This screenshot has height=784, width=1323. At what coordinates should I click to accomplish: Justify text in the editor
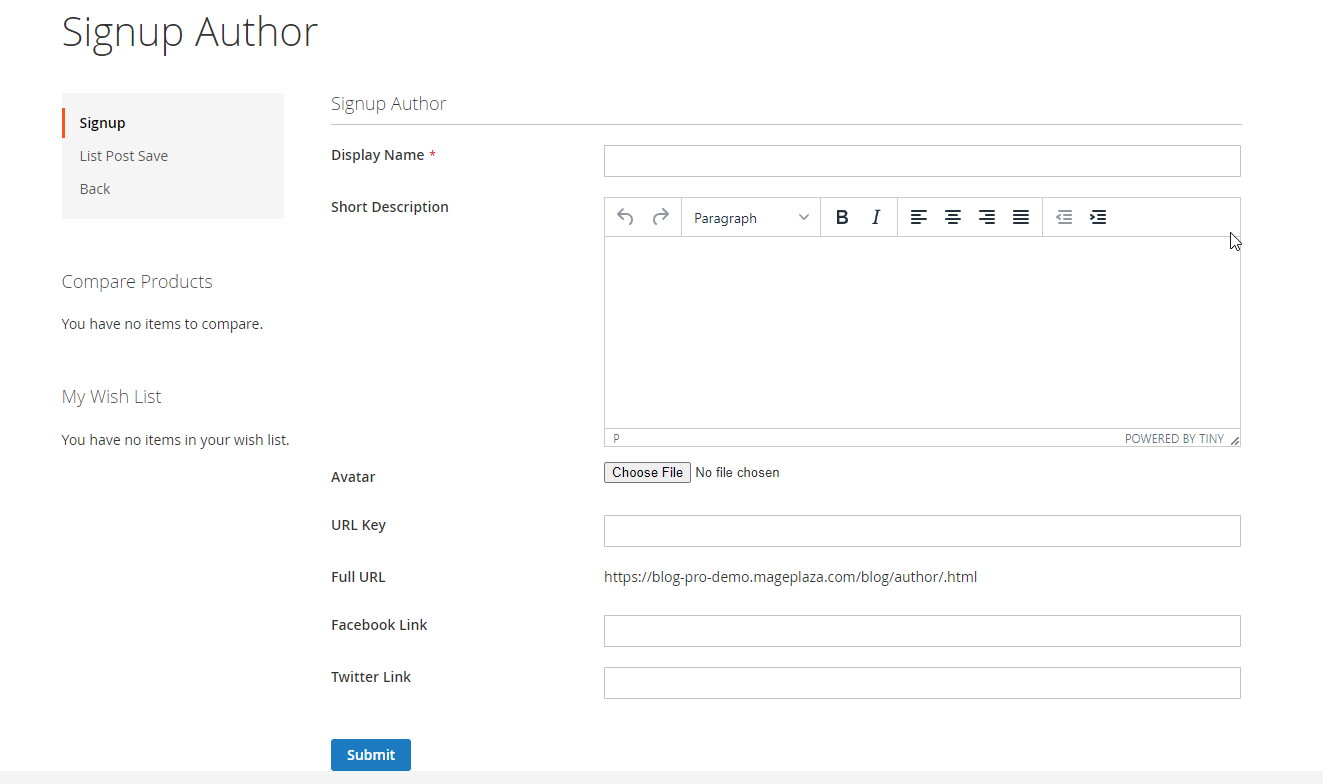(1021, 217)
